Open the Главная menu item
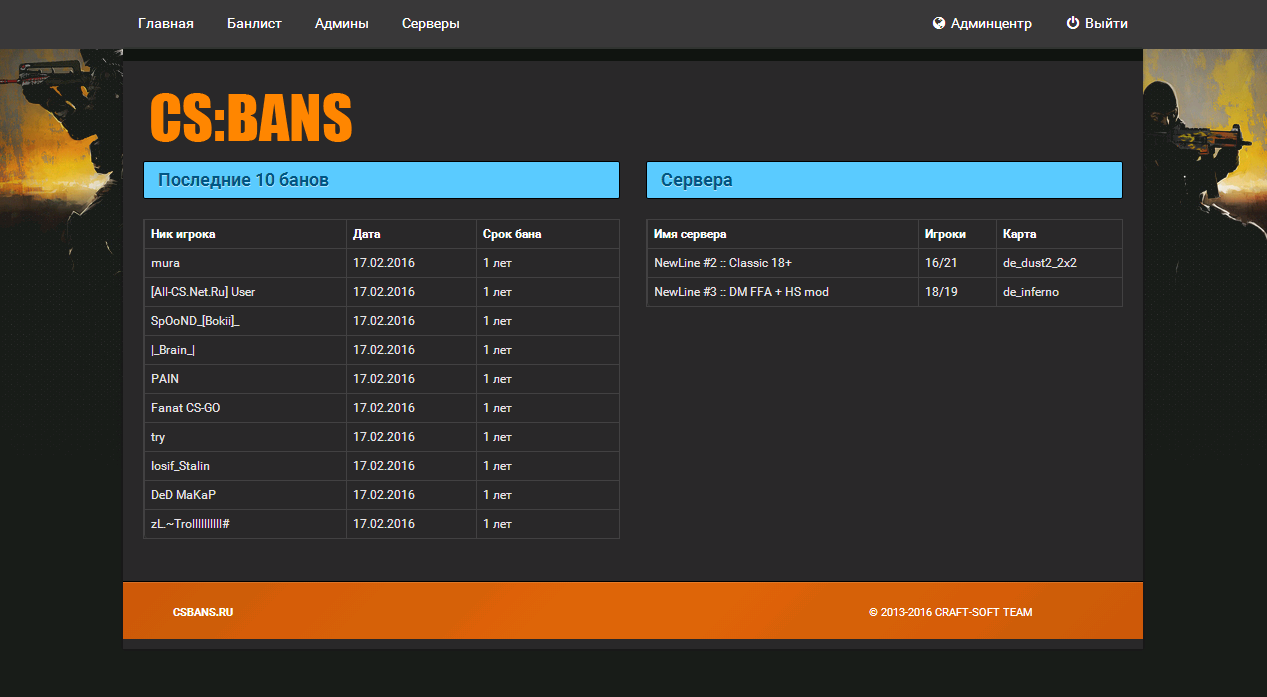The width and height of the screenshot is (1267, 697). (166, 23)
